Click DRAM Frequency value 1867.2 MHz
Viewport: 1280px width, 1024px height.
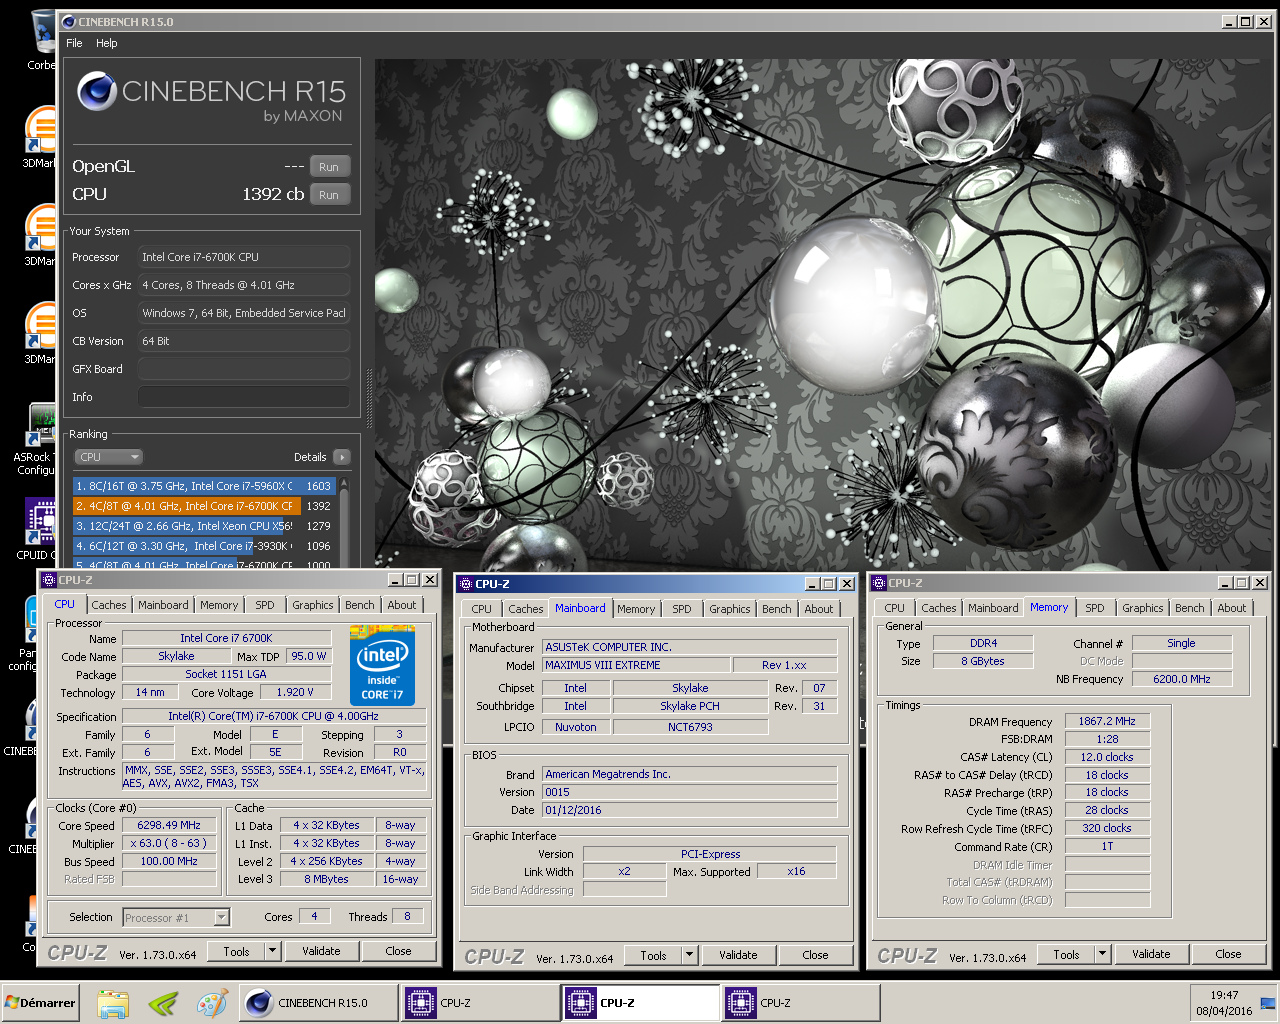point(1107,721)
